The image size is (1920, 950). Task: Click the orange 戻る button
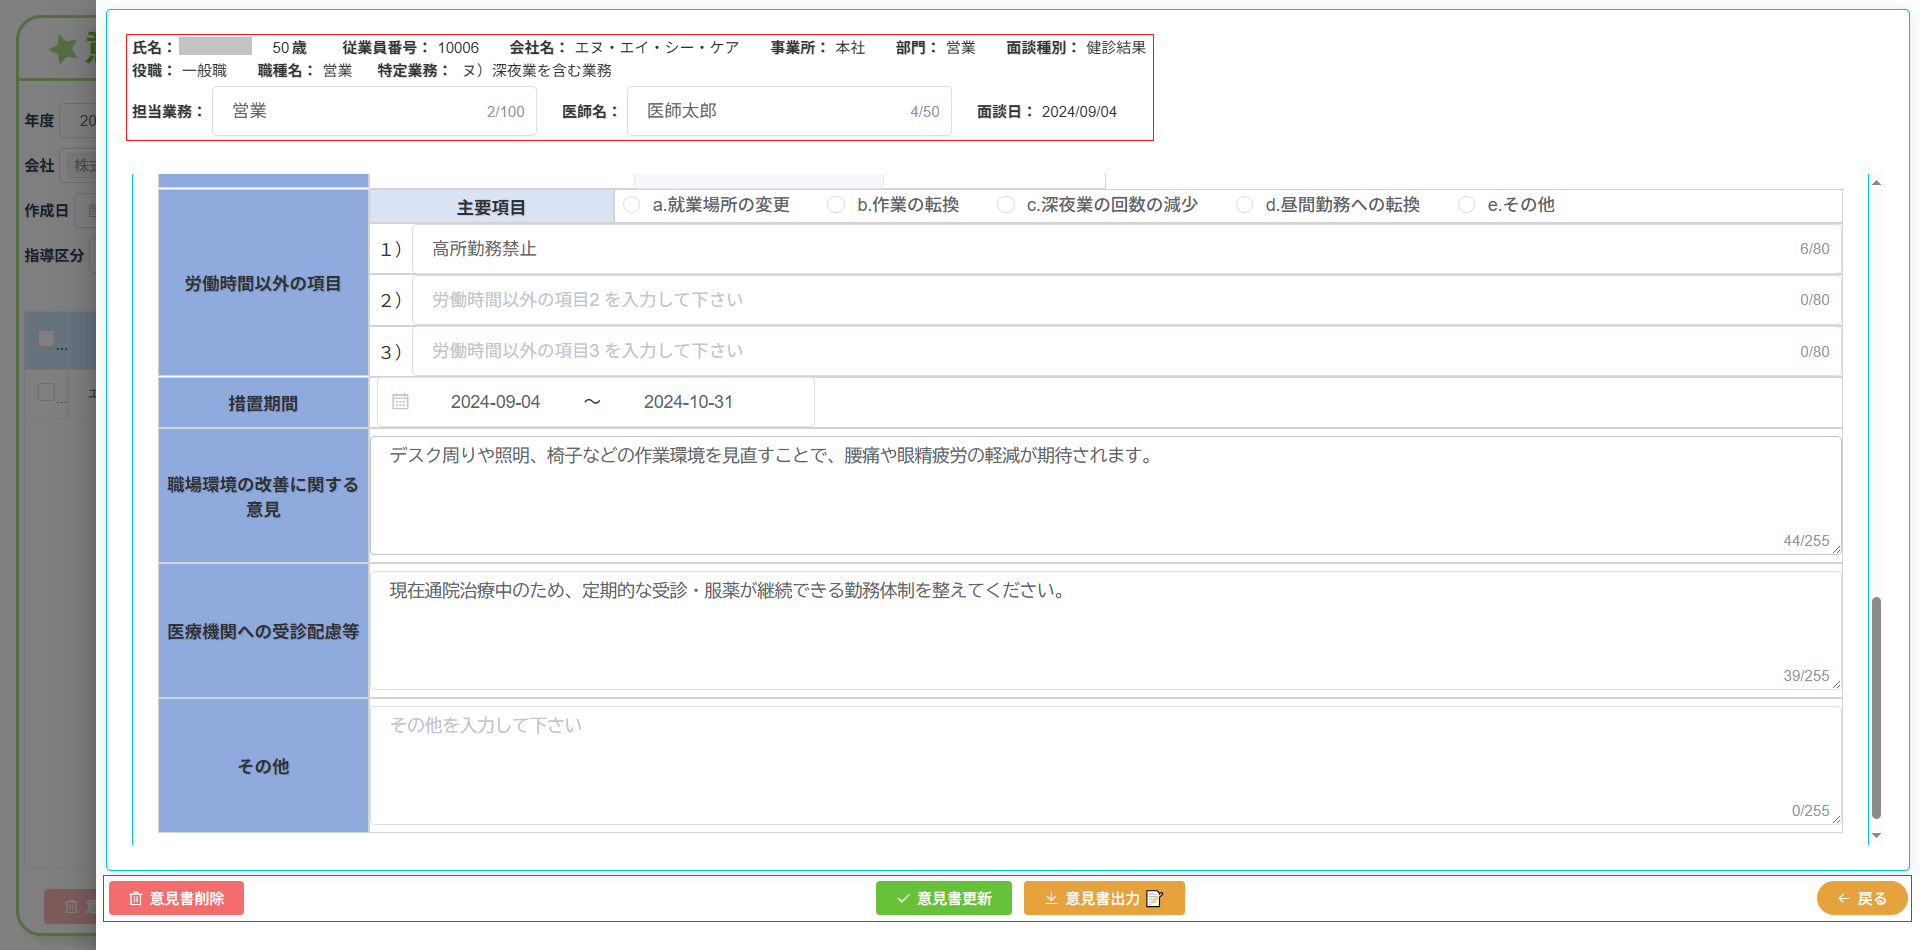coord(1861,898)
